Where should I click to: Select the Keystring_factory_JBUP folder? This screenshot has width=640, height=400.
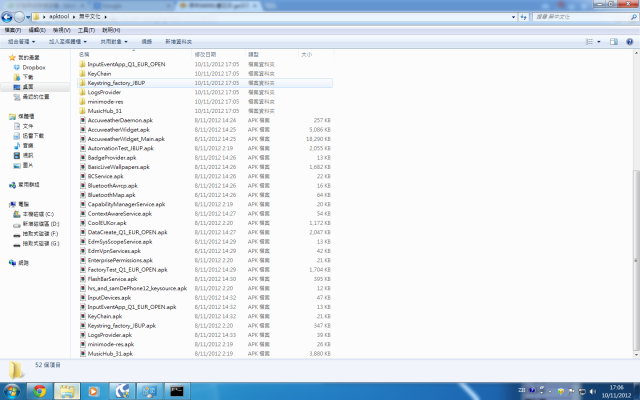[x=205, y=83]
